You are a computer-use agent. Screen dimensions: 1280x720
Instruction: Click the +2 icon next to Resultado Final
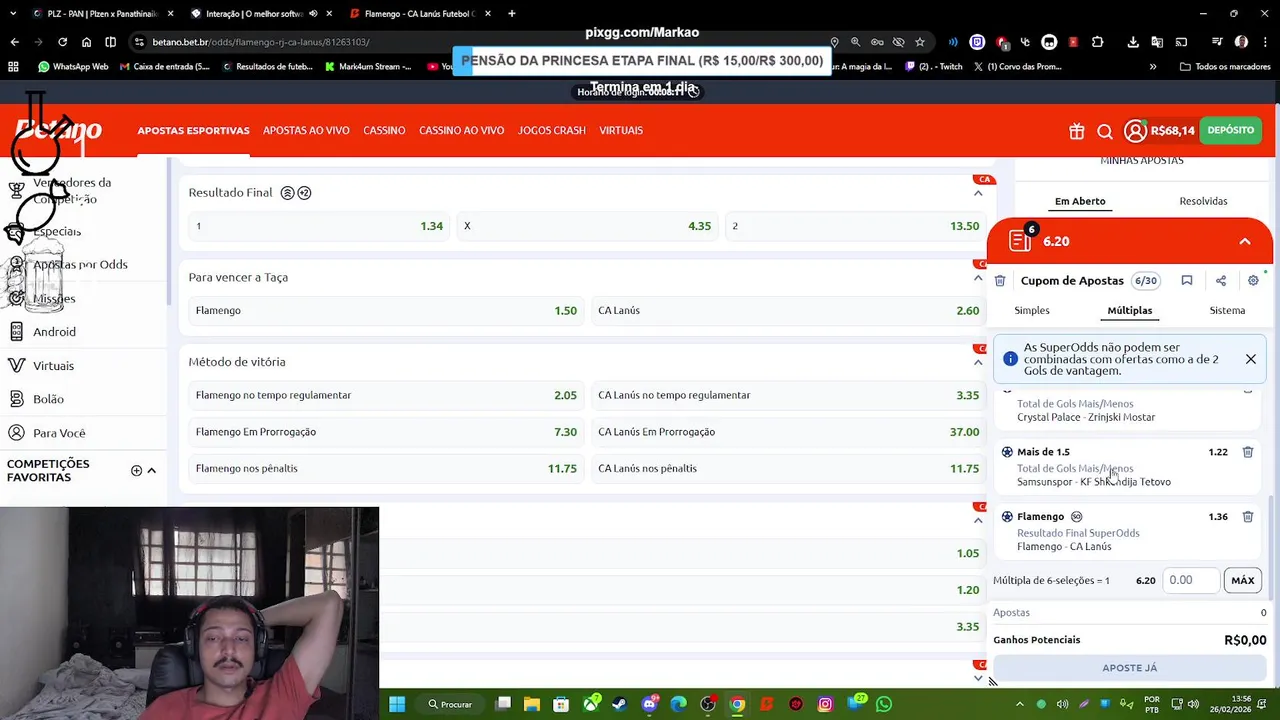tap(304, 193)
